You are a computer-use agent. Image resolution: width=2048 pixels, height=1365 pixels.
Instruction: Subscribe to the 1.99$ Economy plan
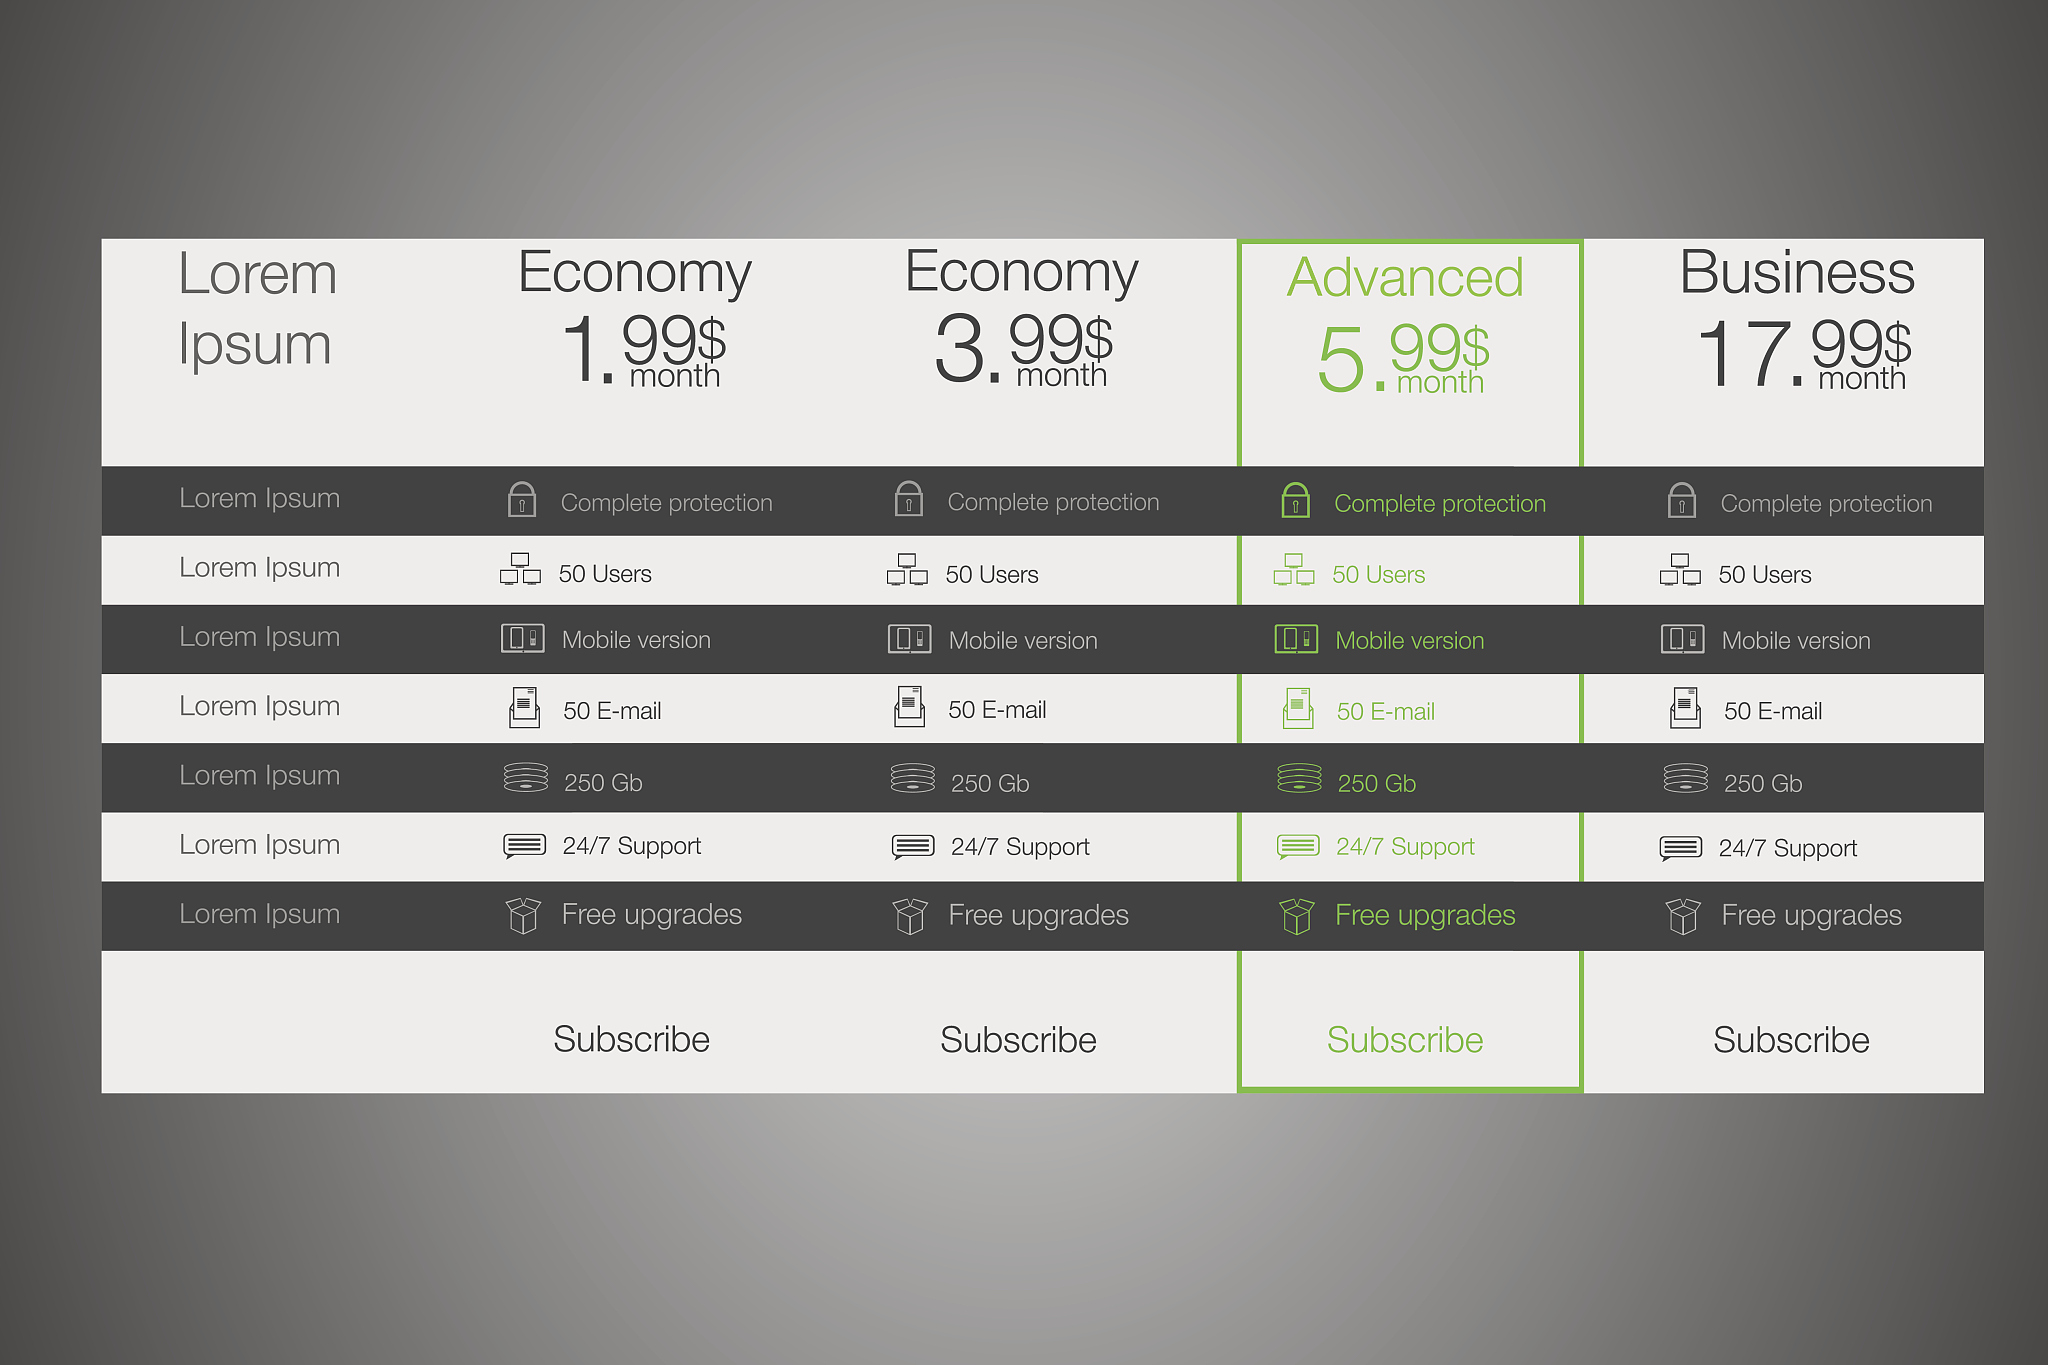pos(631,1039)
